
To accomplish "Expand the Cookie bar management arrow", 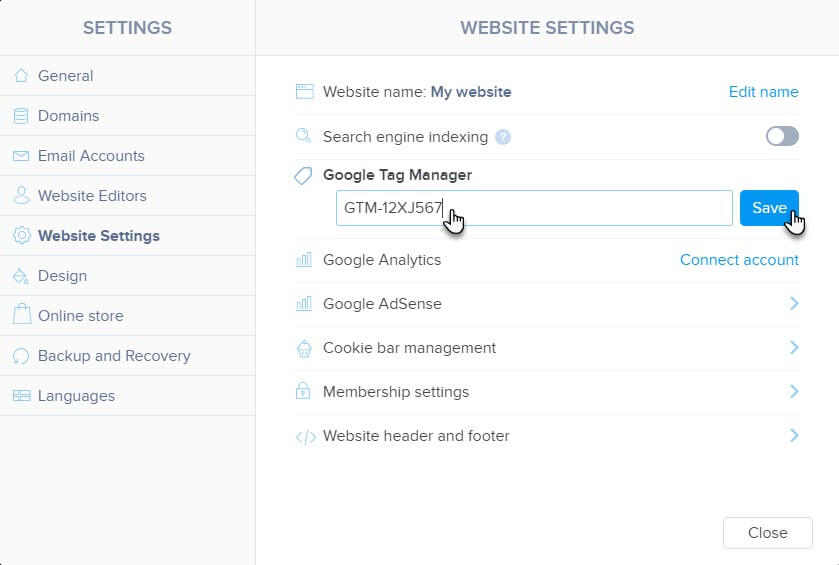I will pyautogui.click(x=794, y=347).
